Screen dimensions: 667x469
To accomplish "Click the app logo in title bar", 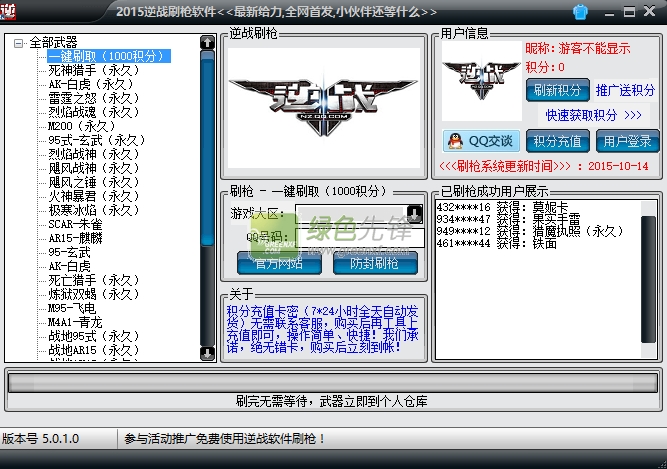I will 11,11.
